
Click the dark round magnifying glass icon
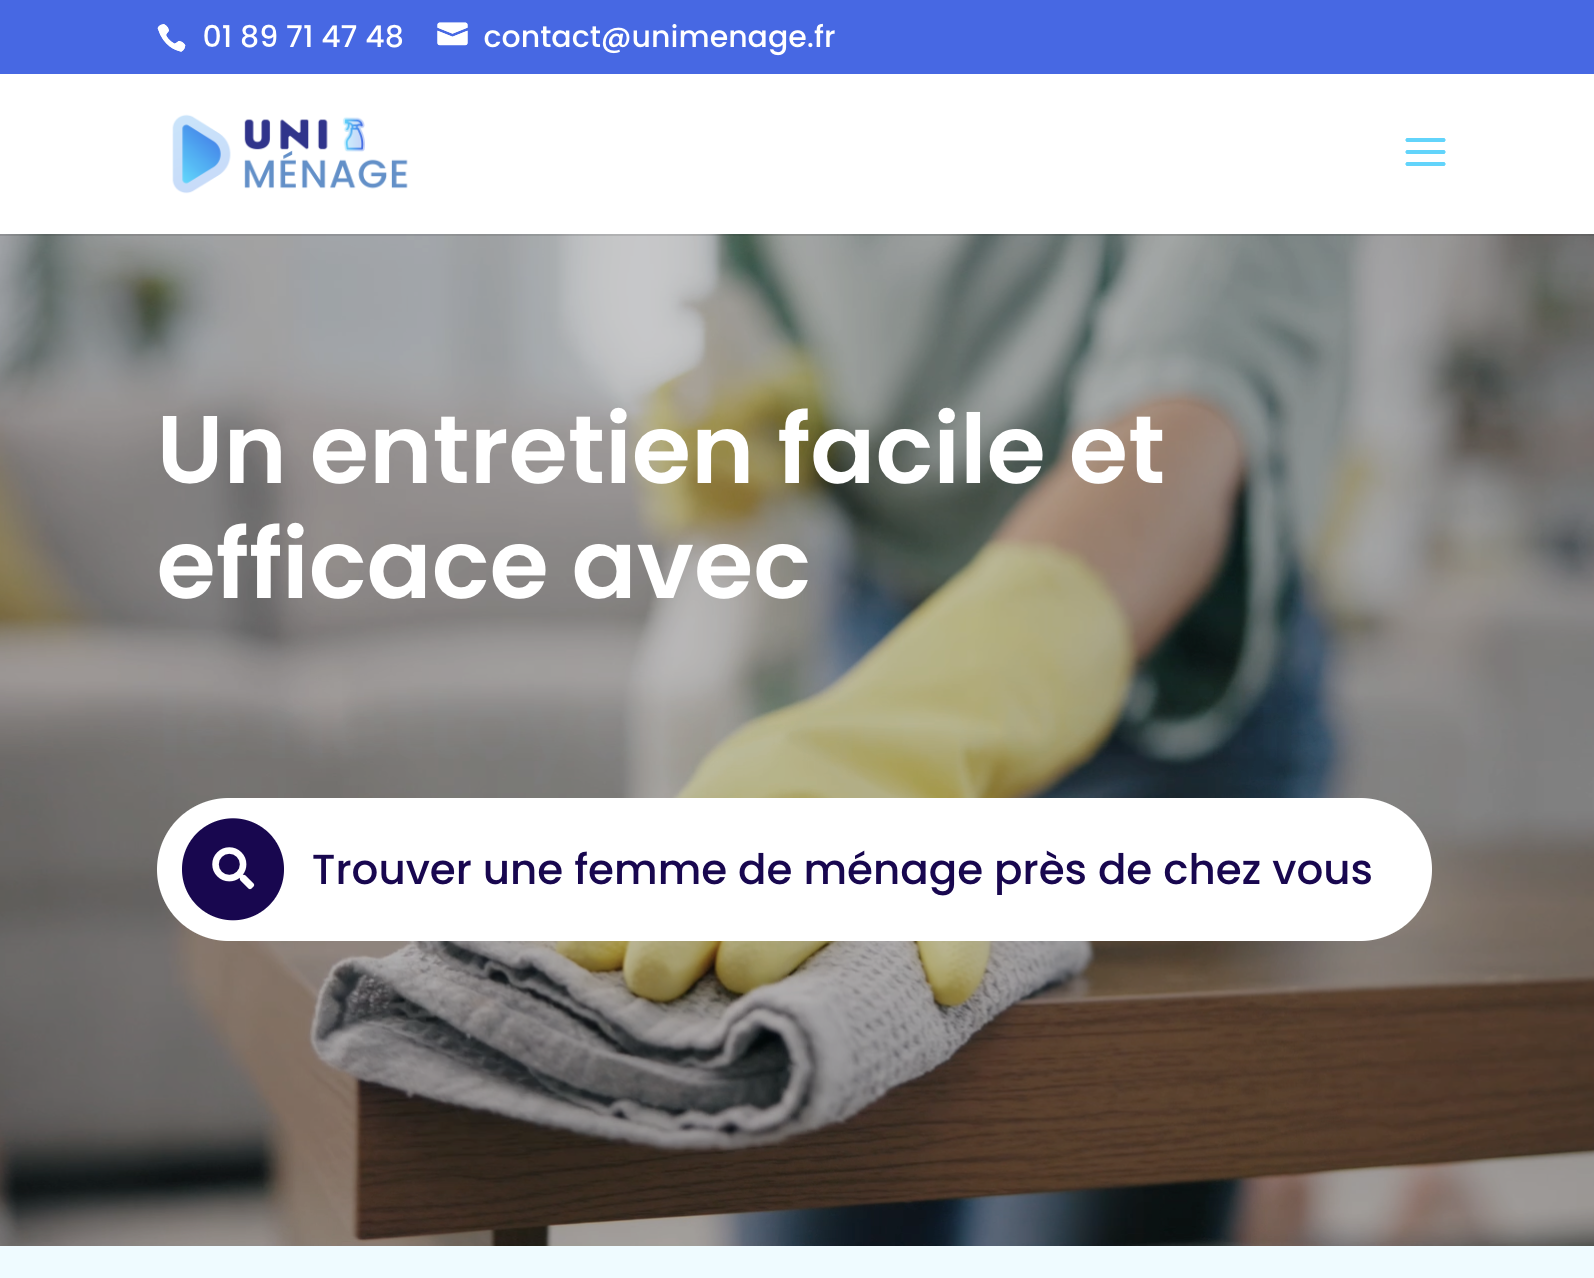click(x=233, y=869)
